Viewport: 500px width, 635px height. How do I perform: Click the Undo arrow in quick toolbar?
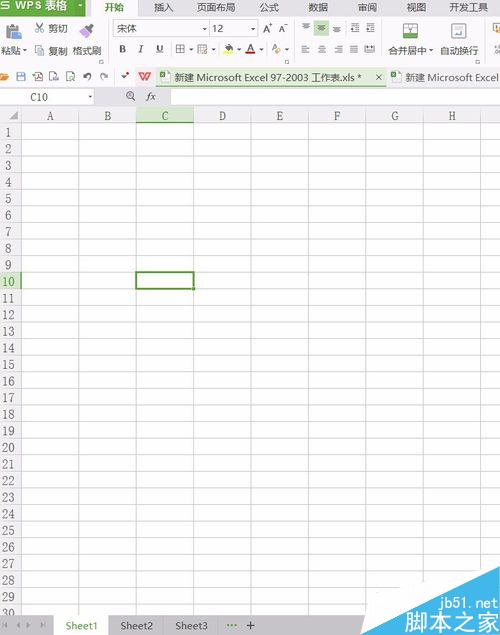(87, 77)
